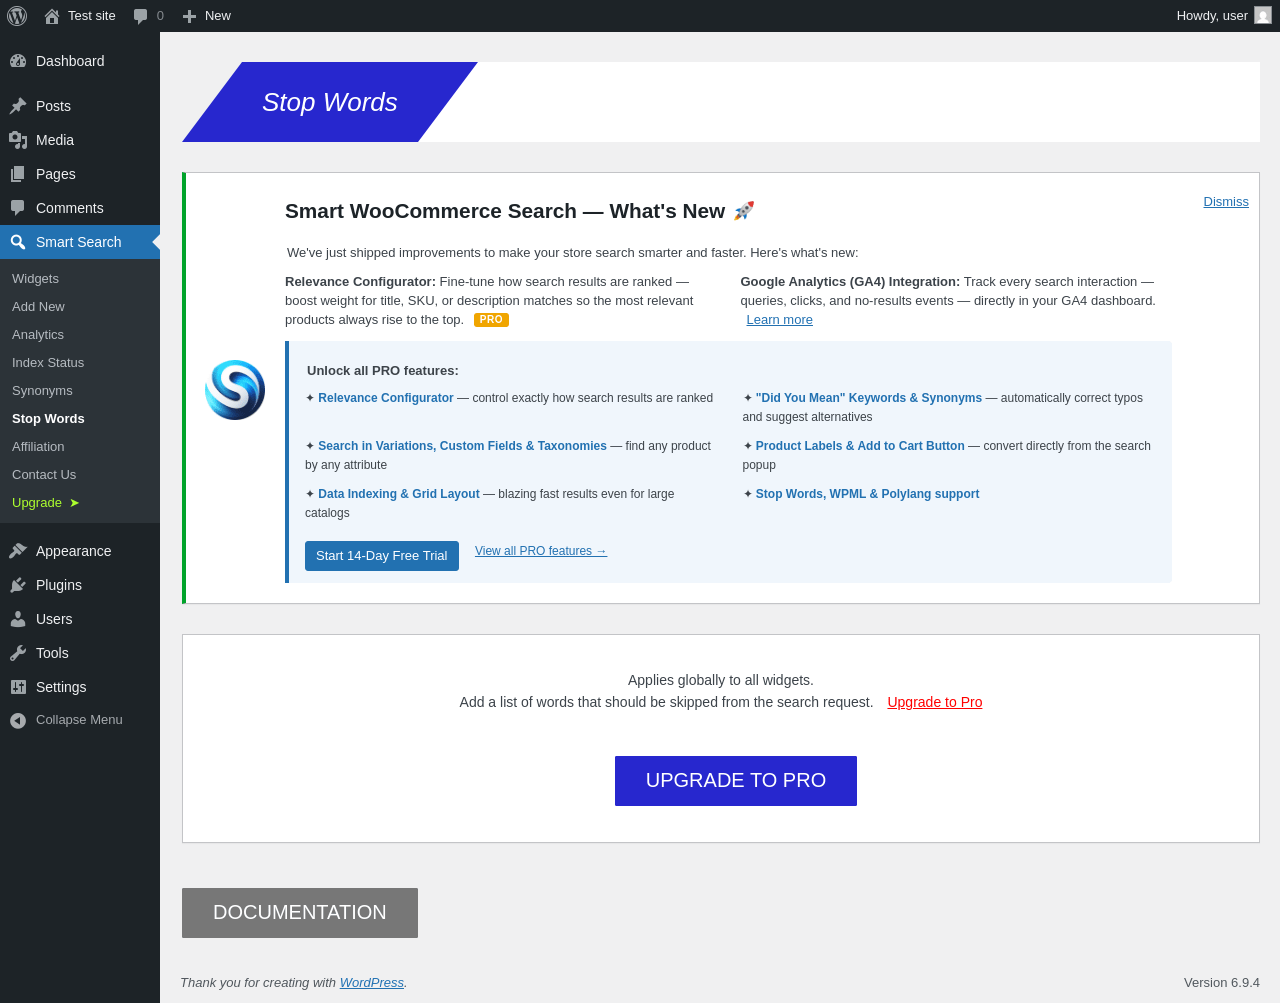
Task: Click the green arrow beside Upgrade
Action: pyautogui.click(x=74, y=503)
